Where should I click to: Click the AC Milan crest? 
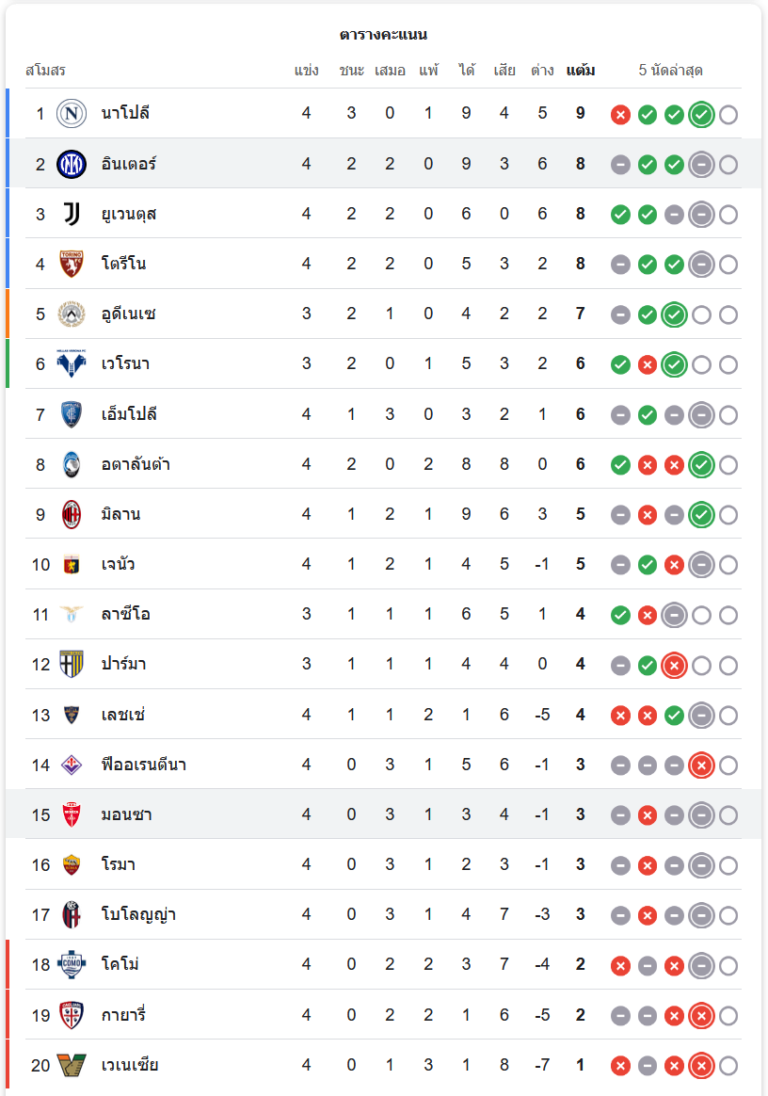(x=71, y=514)
